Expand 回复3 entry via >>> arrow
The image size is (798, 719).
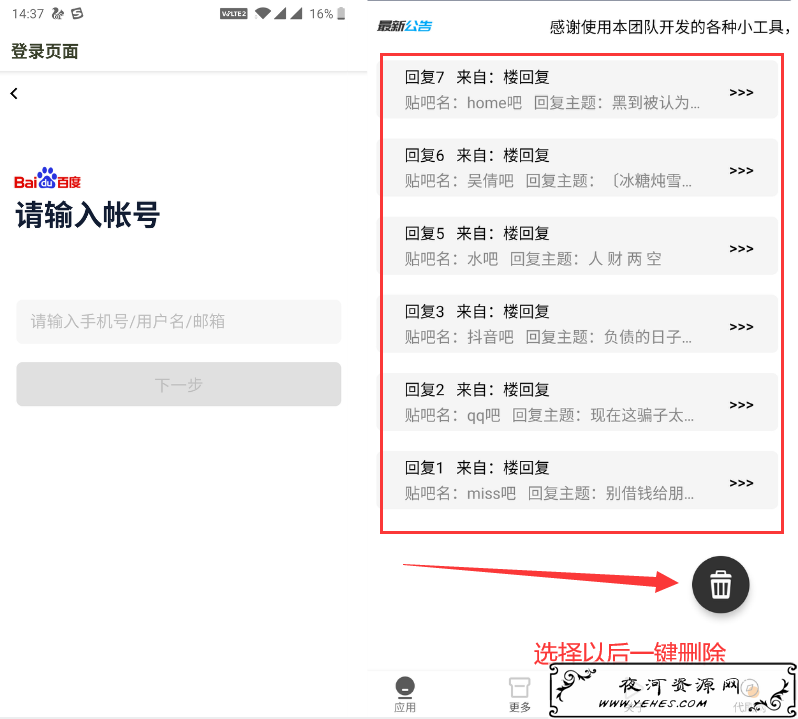[x=741, y=327]
